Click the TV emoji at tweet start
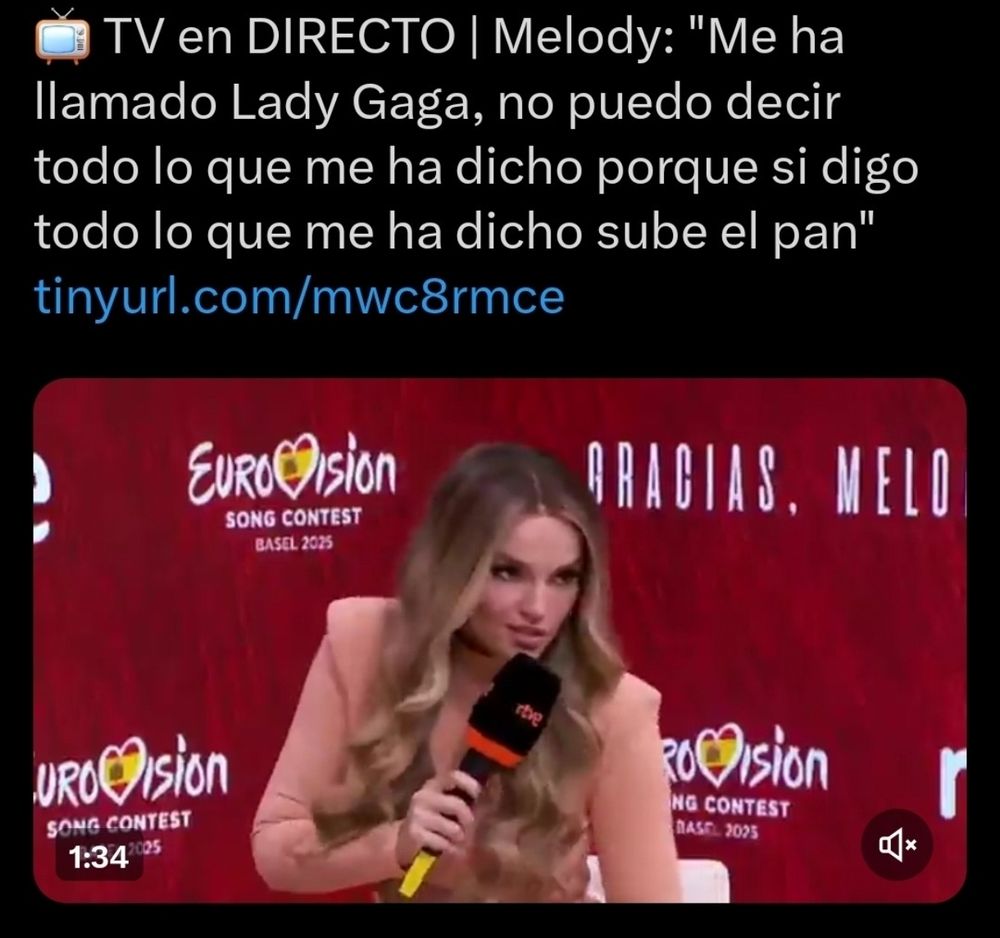This screenshot has height=938, width=1000. (62, 37)
